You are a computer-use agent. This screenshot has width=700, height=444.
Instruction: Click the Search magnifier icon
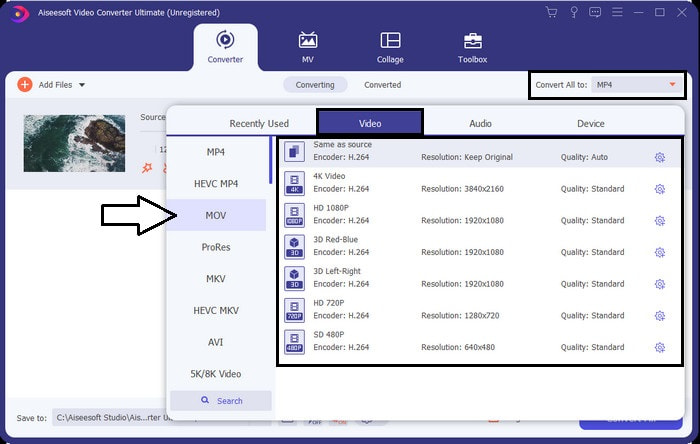pos(205,400)
